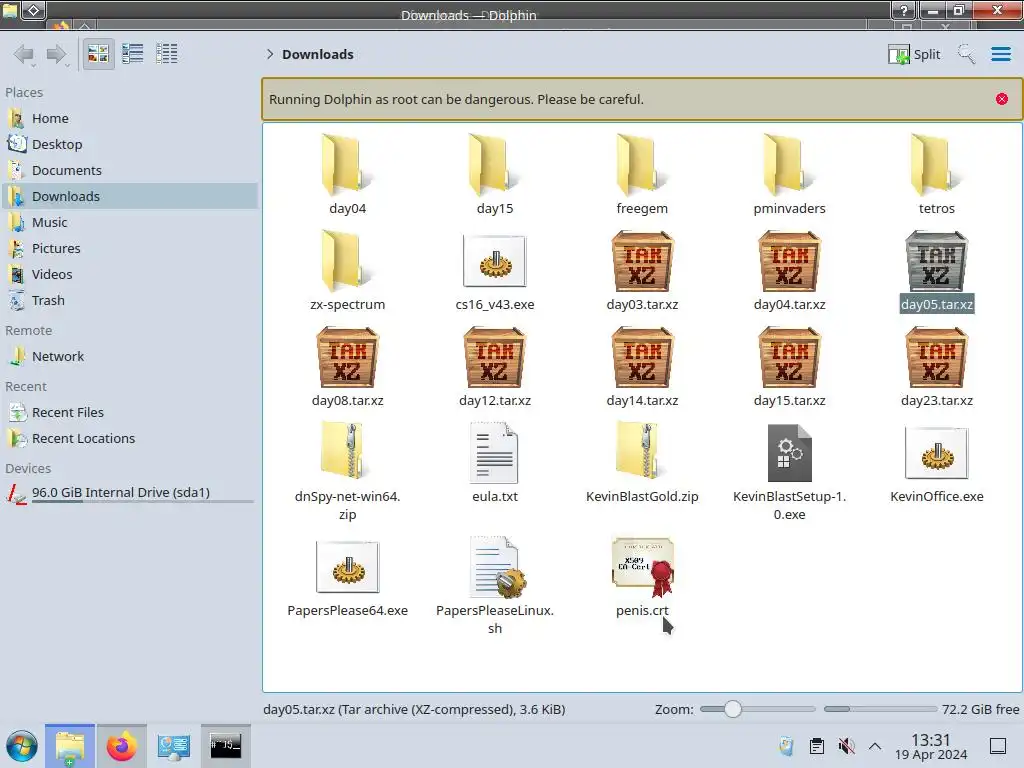Viewport: 1024px width, 768px height.
Task: Open Music in Places sidebar
Action: [129, 223]
